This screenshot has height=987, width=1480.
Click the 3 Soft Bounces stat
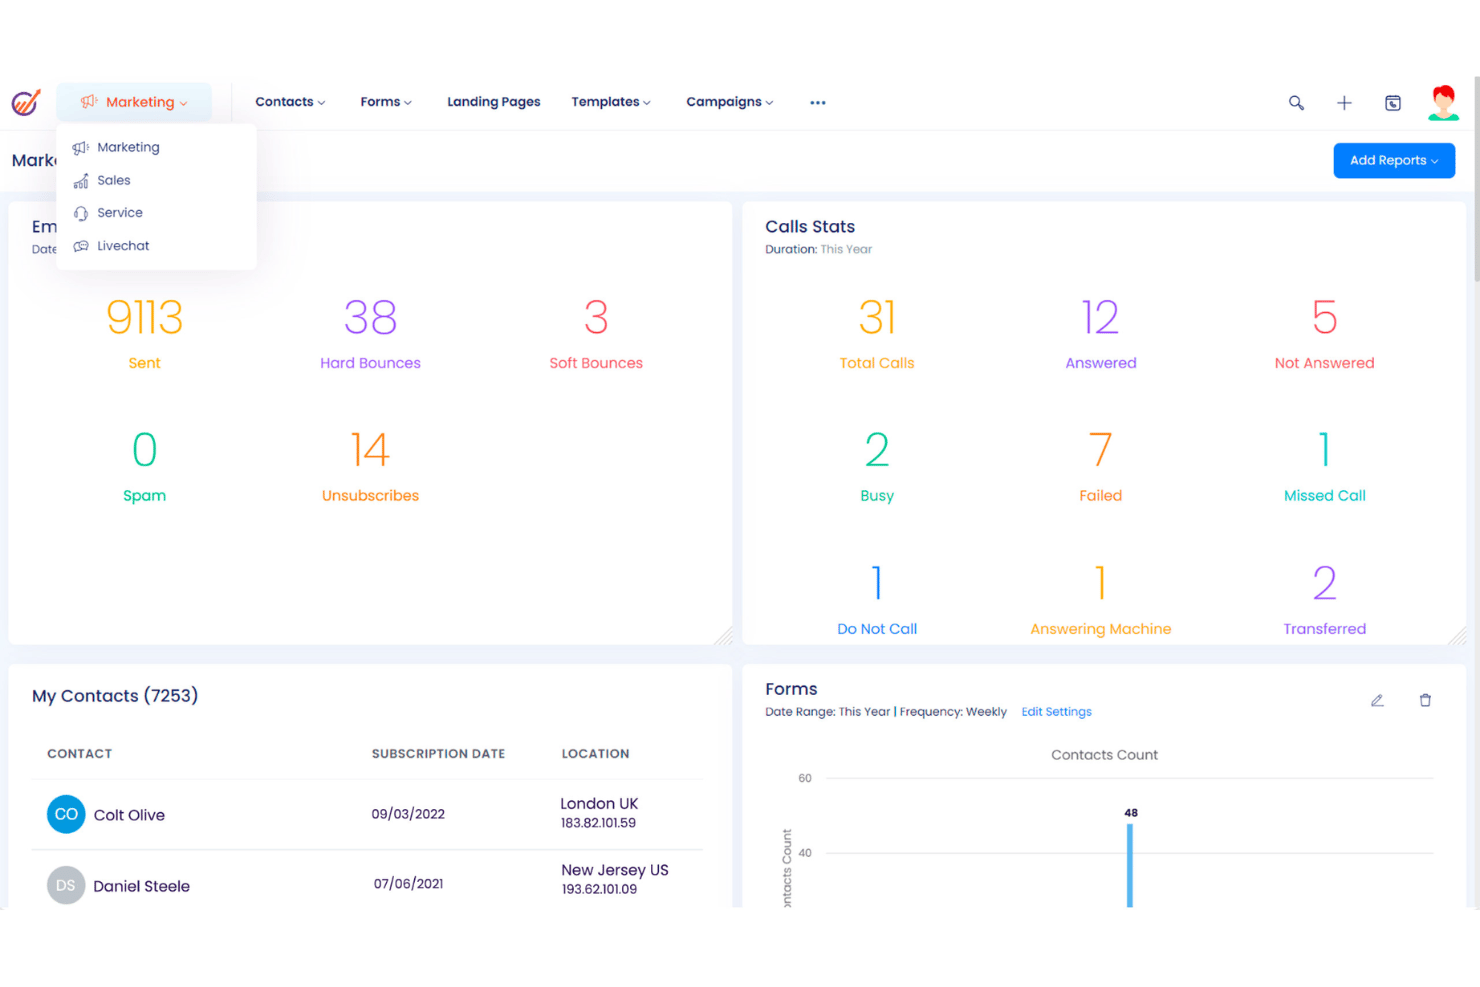[x=596, y=334]
